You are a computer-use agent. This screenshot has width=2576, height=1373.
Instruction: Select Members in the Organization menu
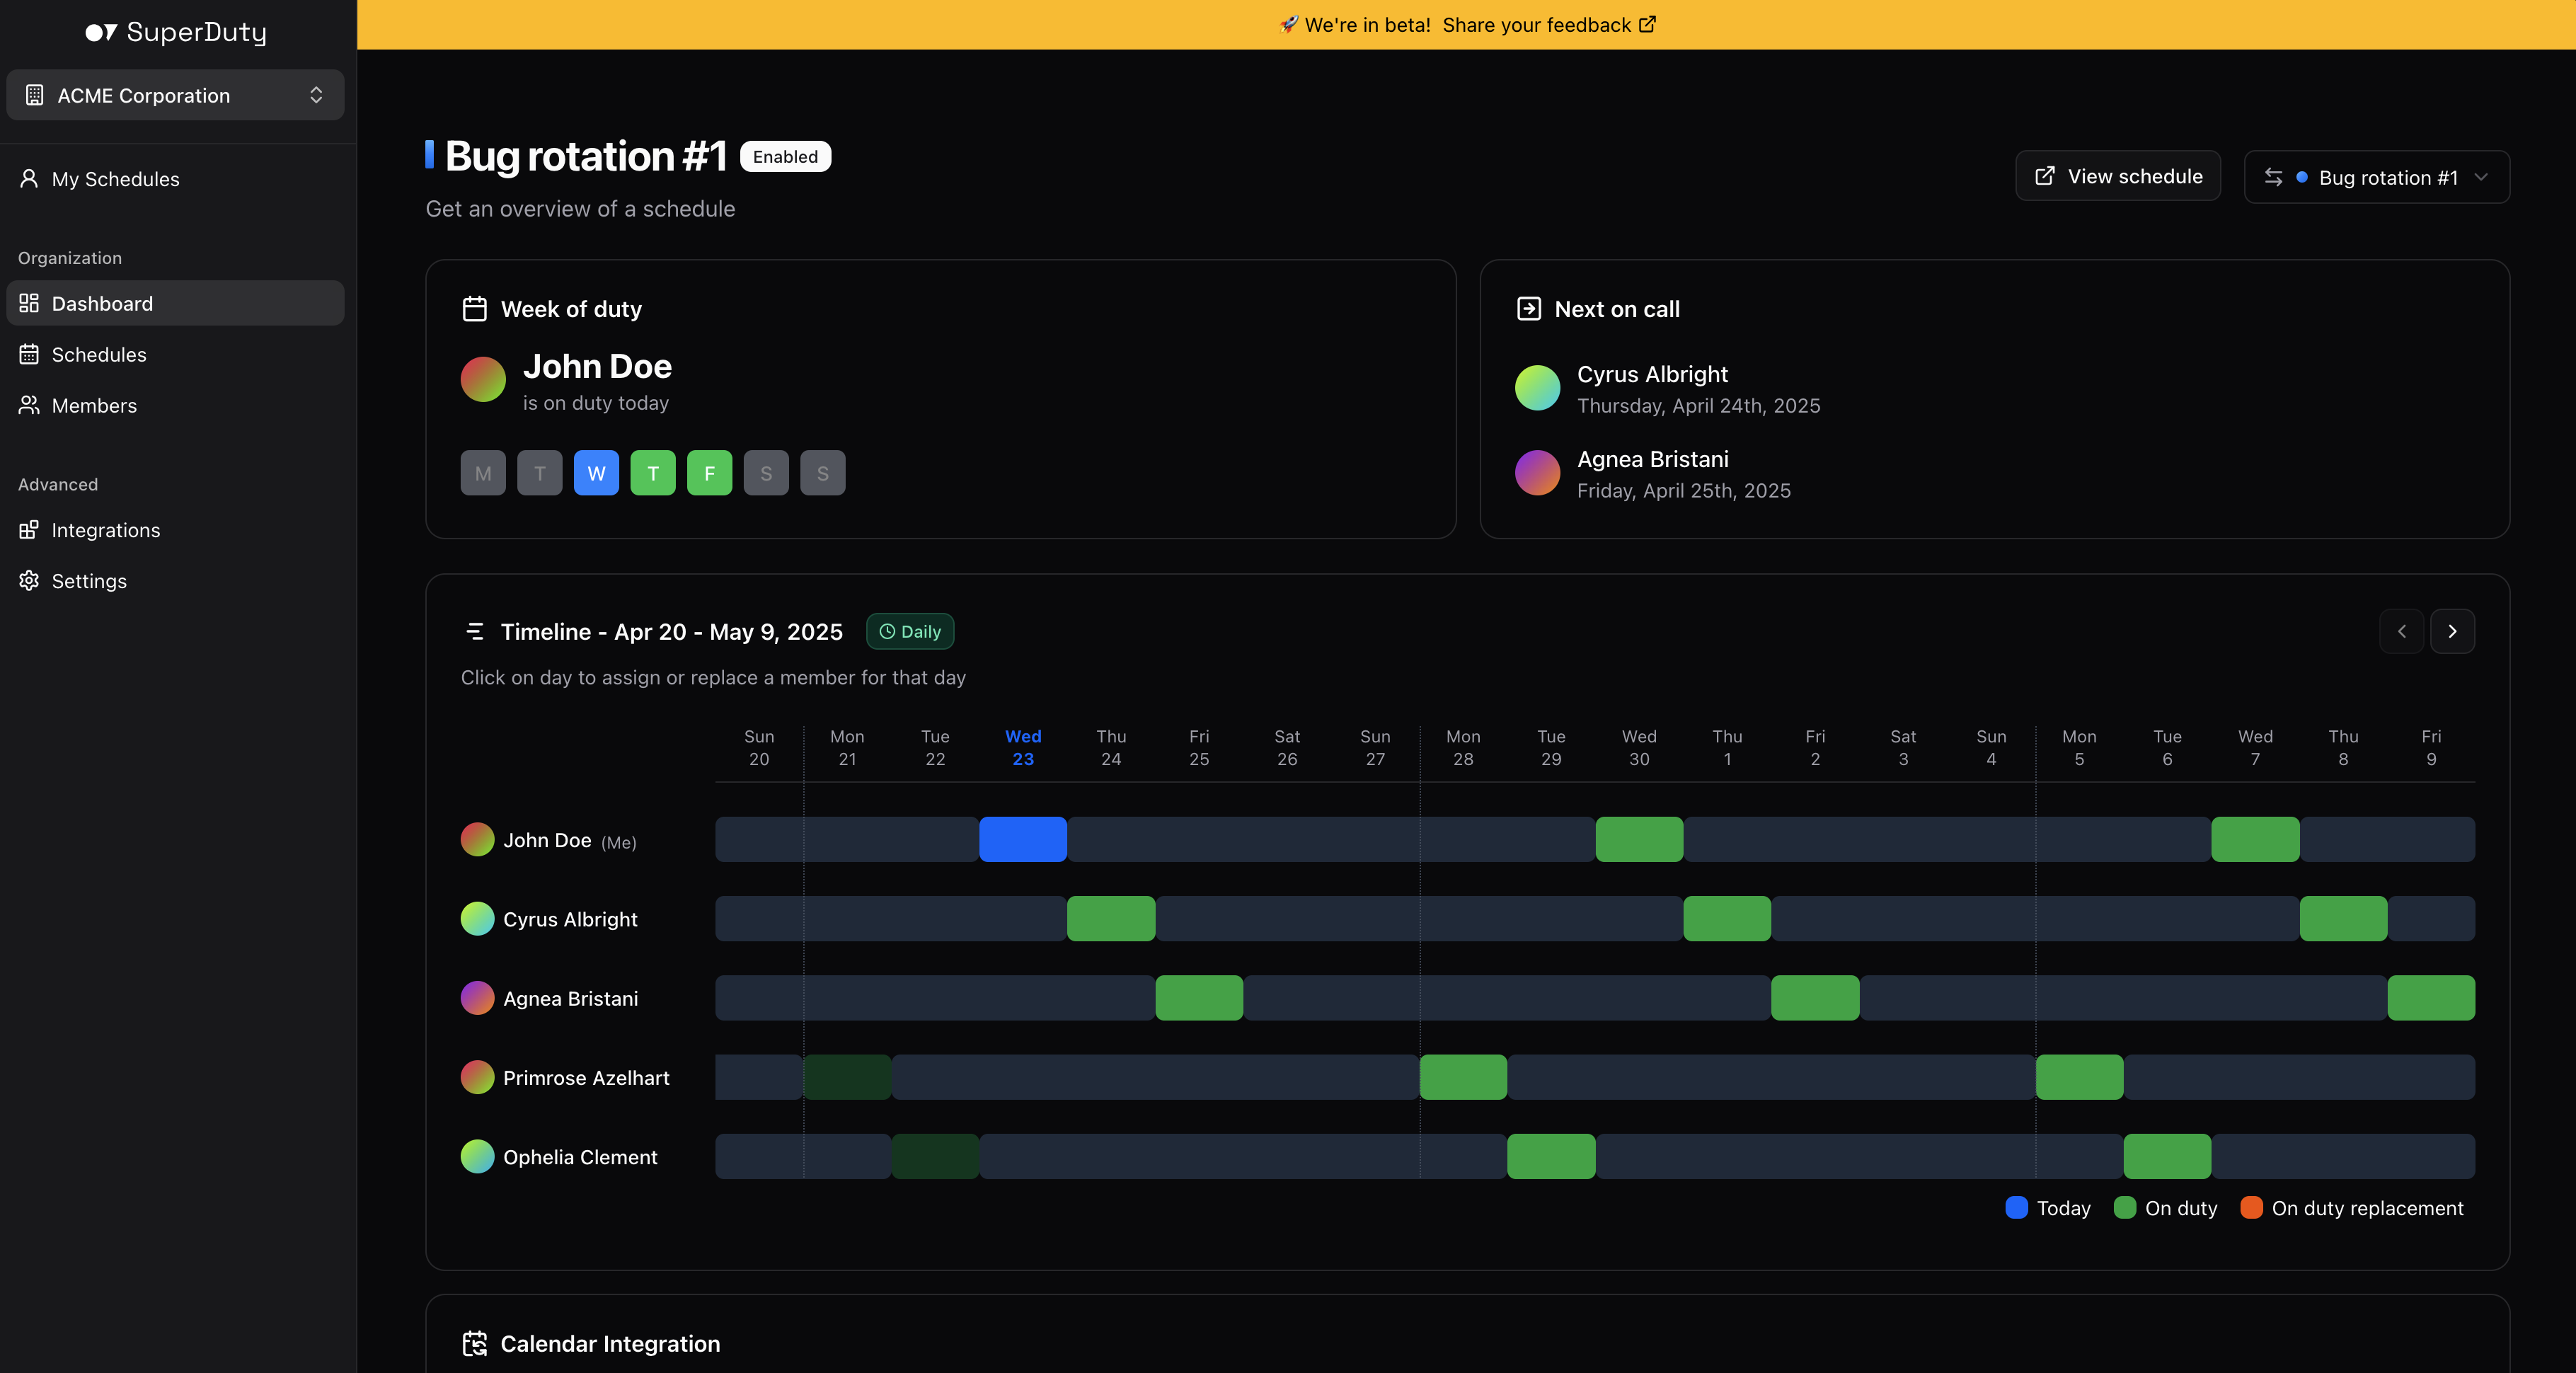pos(94,405)
